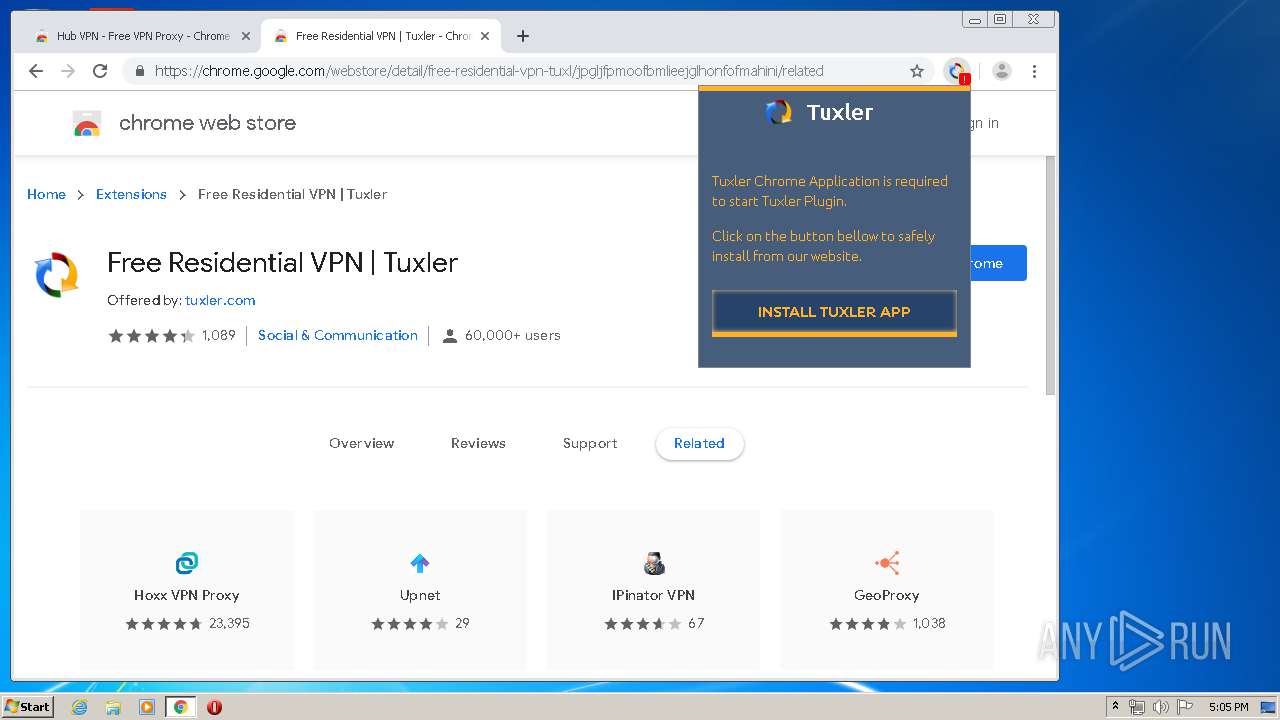The height and width of the screenshot is (720, 1280).
Task: Click the page vertical scrollbar
Action: point(1050,275)
